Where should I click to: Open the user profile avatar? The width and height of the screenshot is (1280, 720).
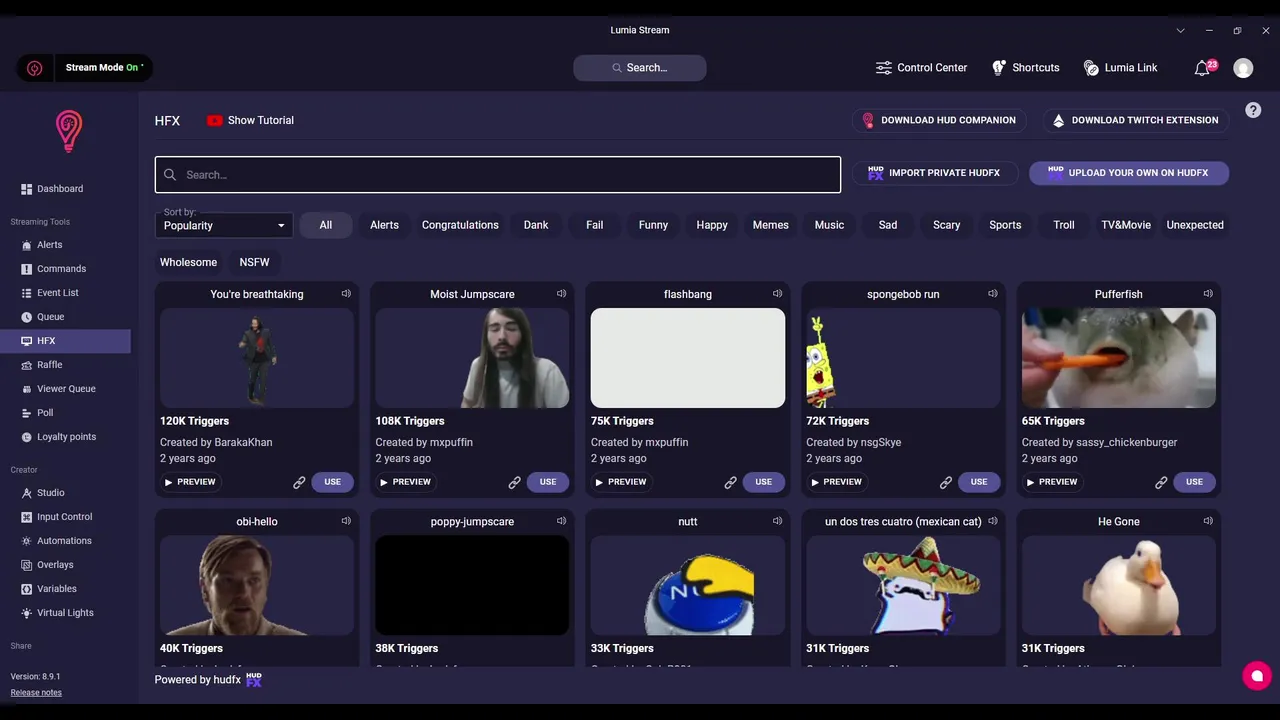click(1243, 68)
